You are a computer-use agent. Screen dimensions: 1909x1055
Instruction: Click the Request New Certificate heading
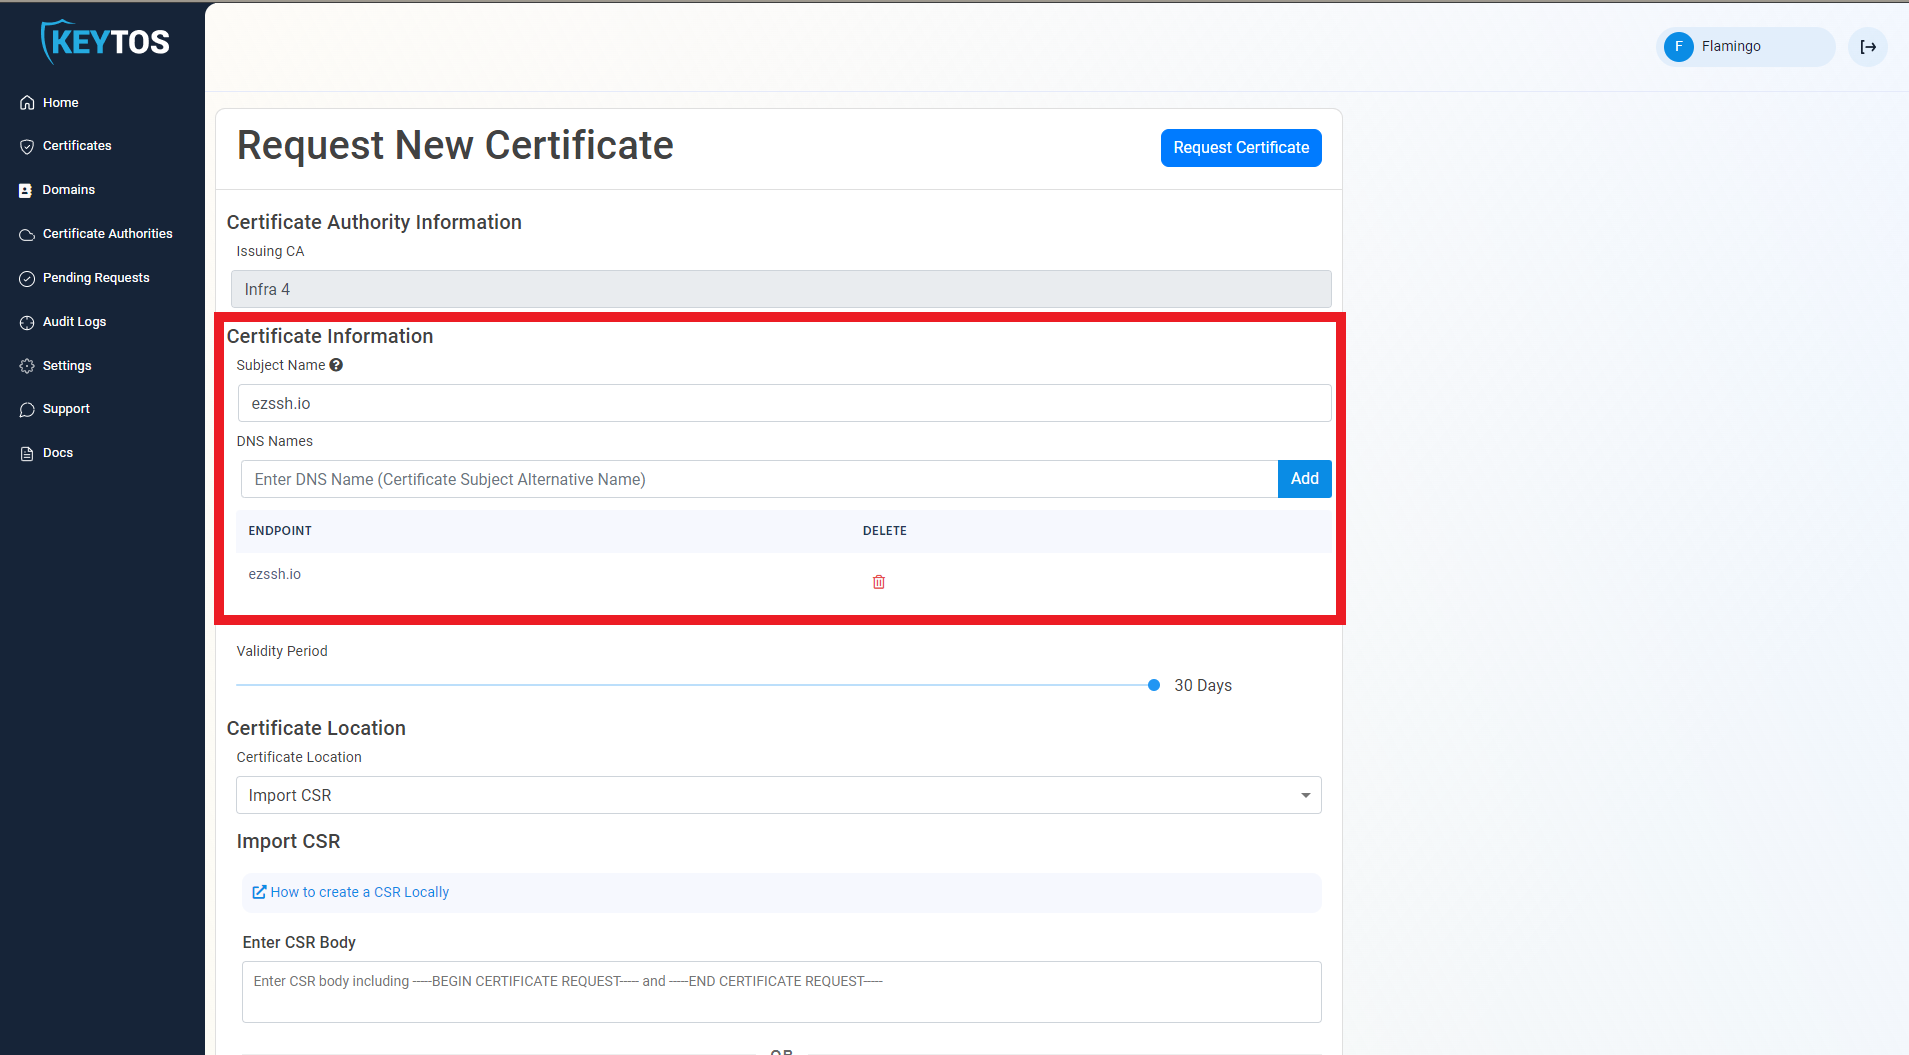tap(455, 145)
